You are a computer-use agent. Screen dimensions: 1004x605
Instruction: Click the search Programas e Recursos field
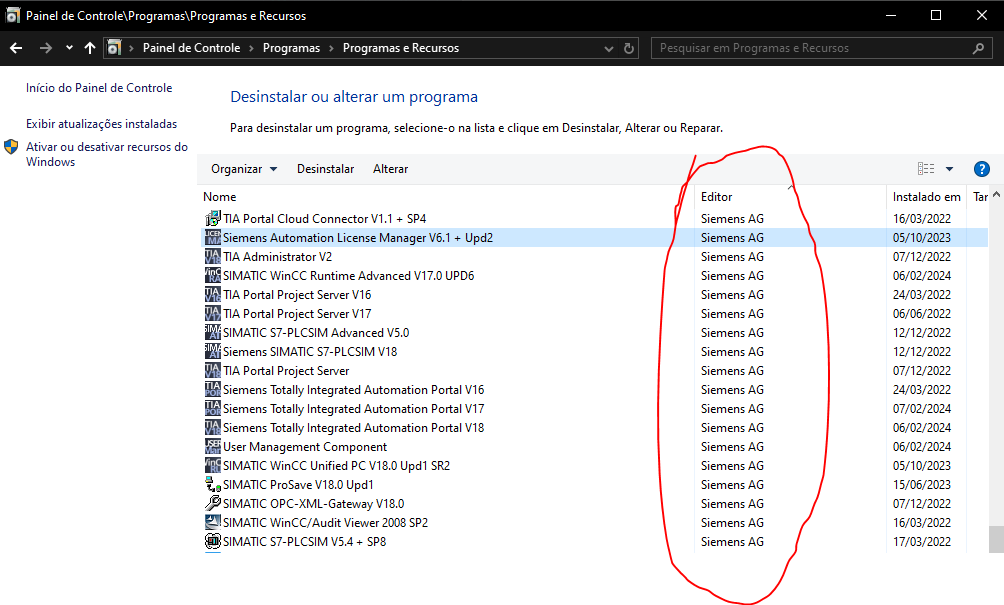810,48
